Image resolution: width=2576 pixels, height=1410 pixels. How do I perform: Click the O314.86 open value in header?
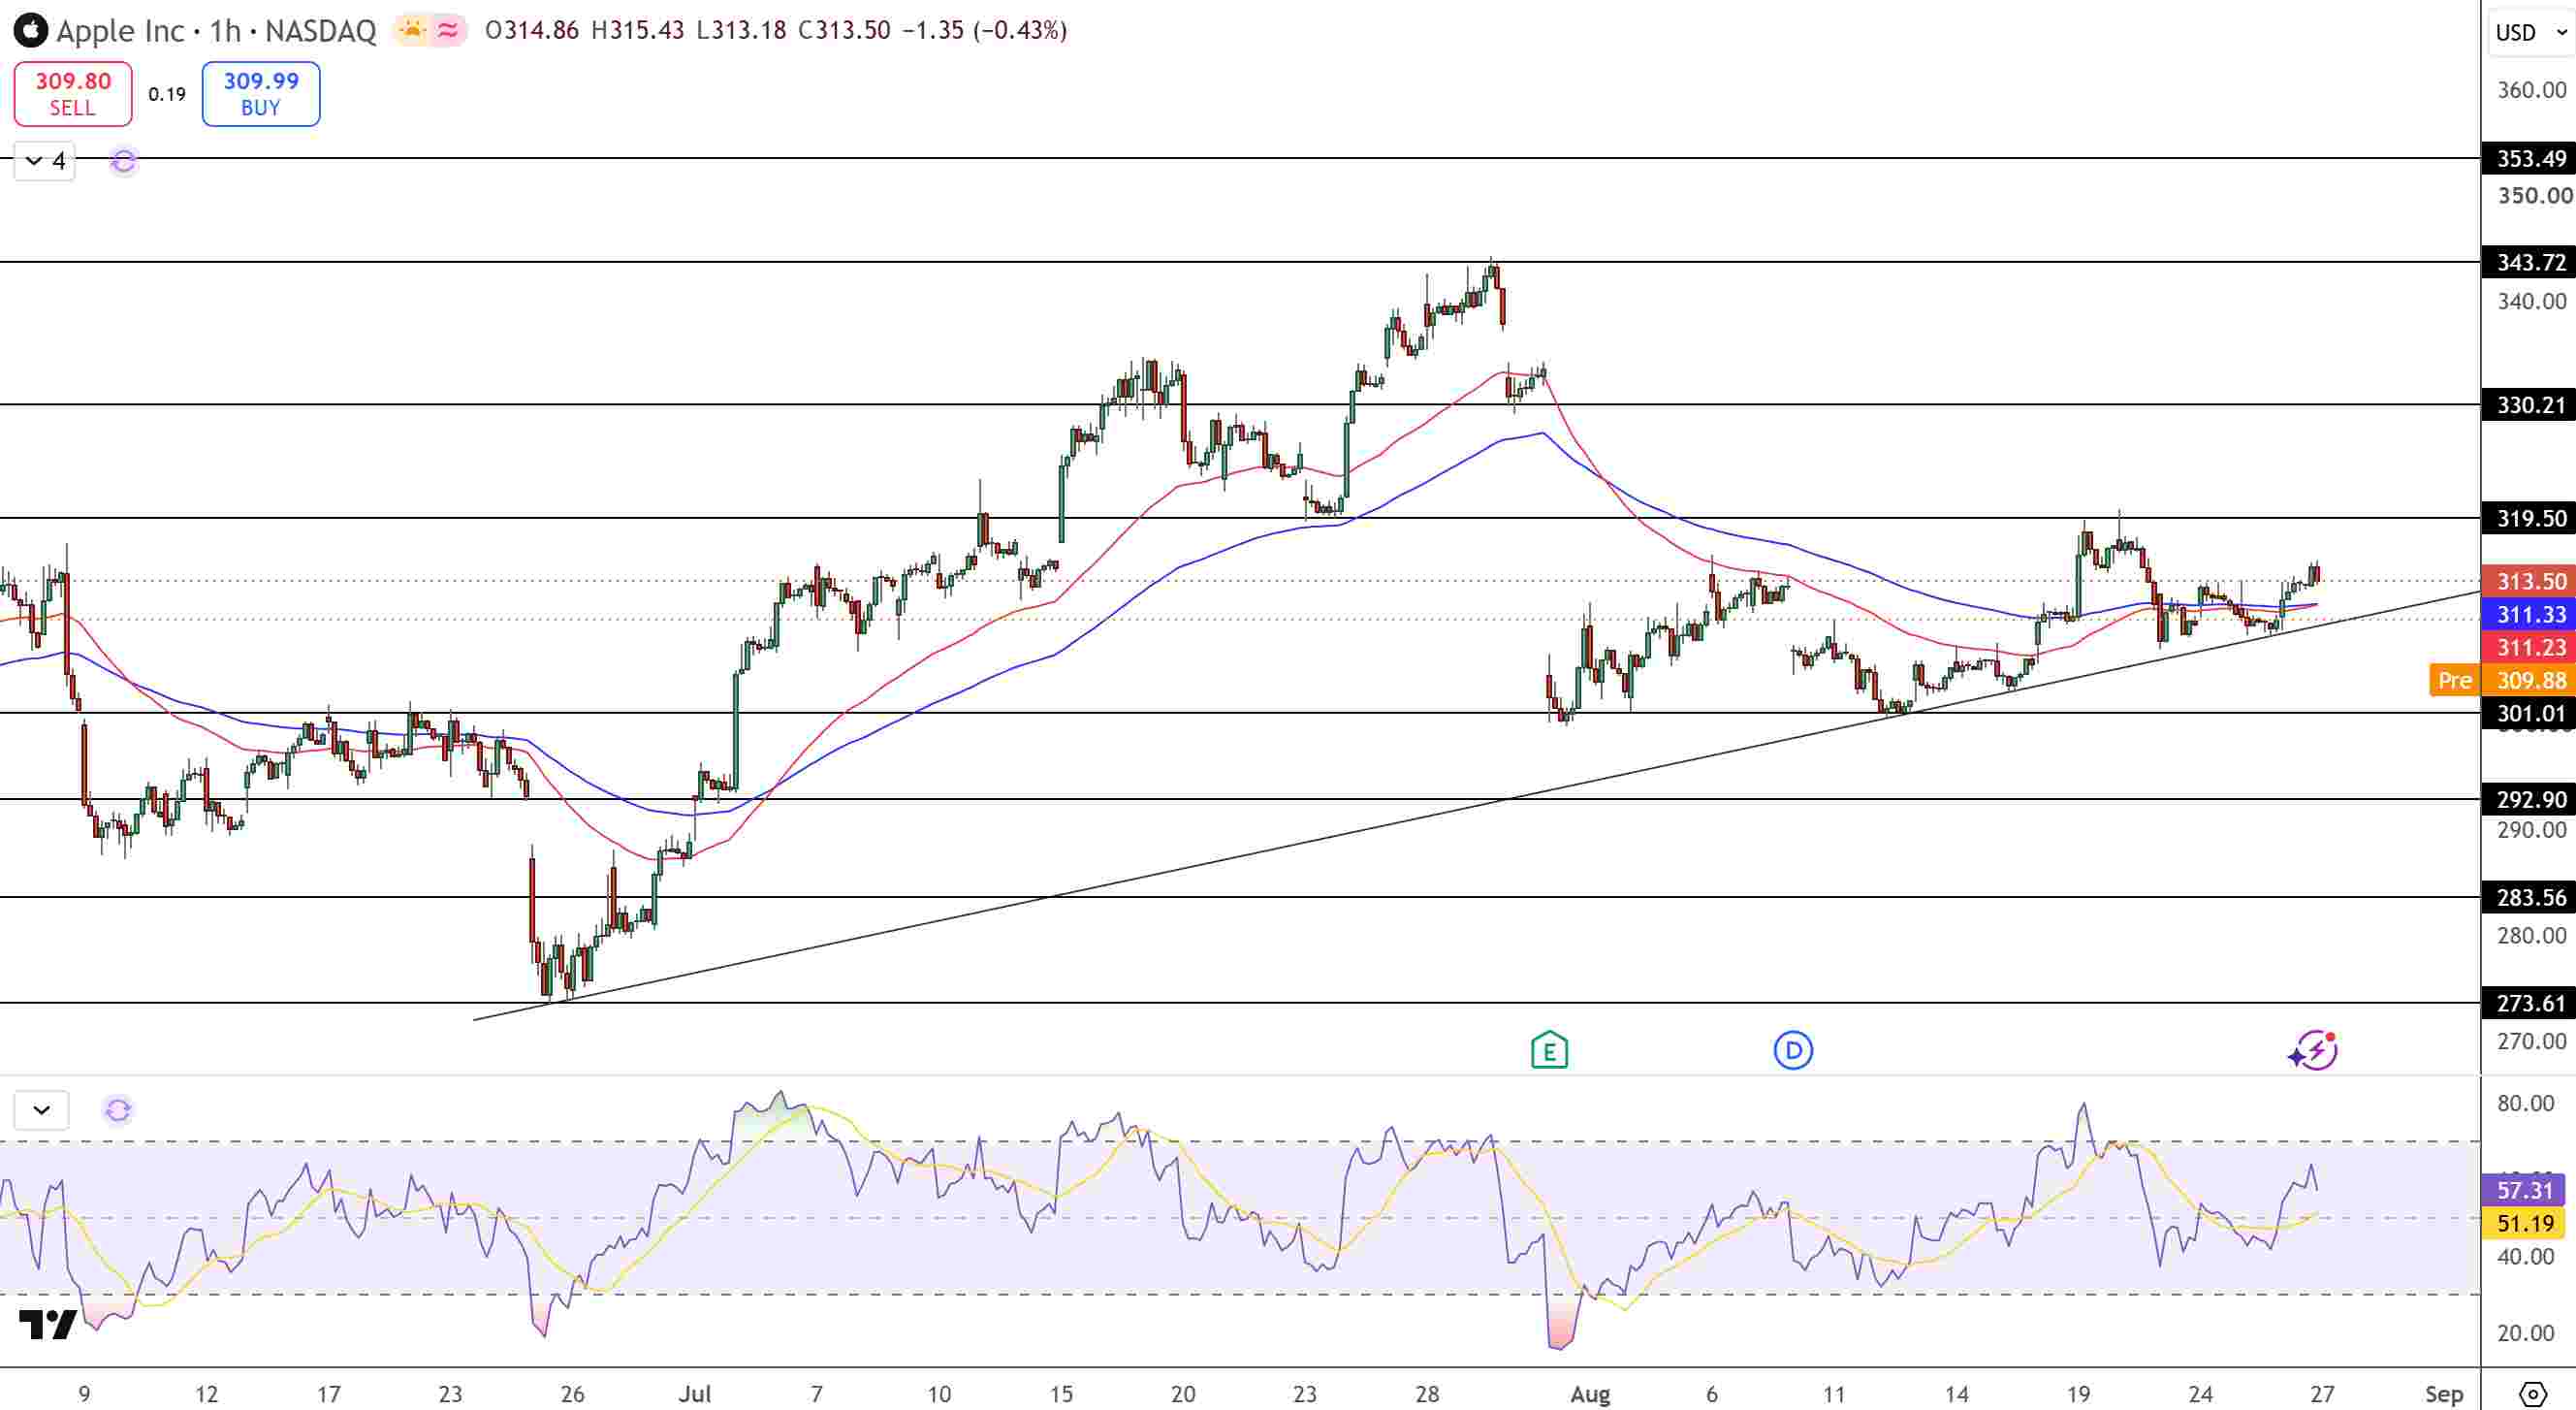(531, 30)
